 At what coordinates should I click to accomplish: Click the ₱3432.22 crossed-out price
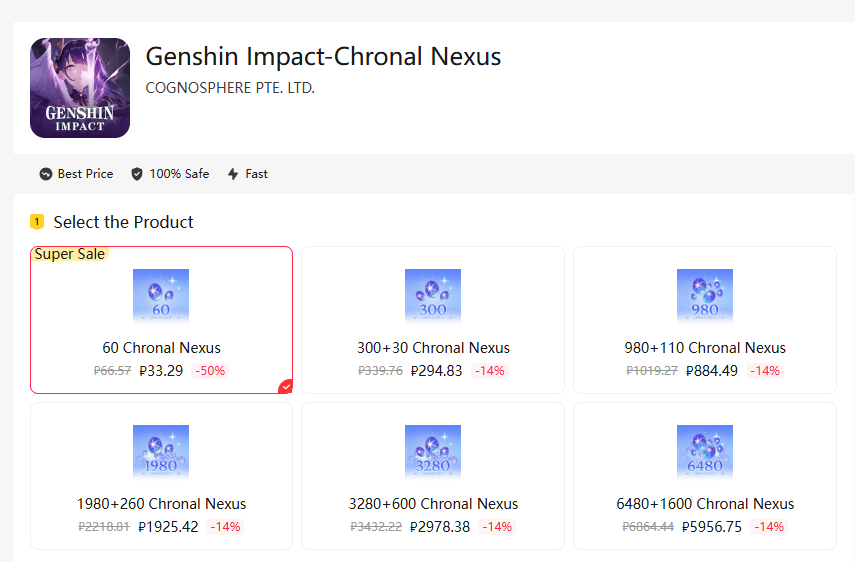point(376,527)
